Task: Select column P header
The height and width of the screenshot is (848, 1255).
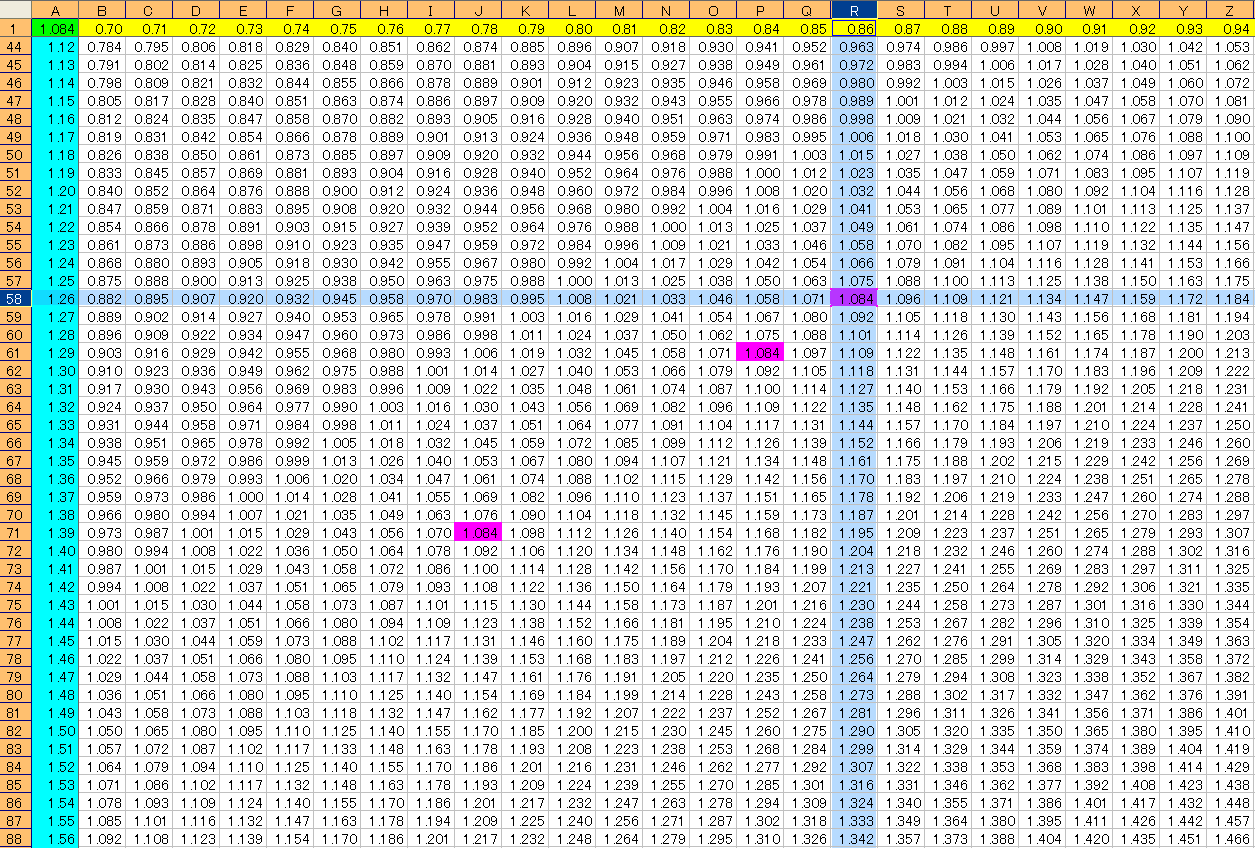Action: click(760, 10)
